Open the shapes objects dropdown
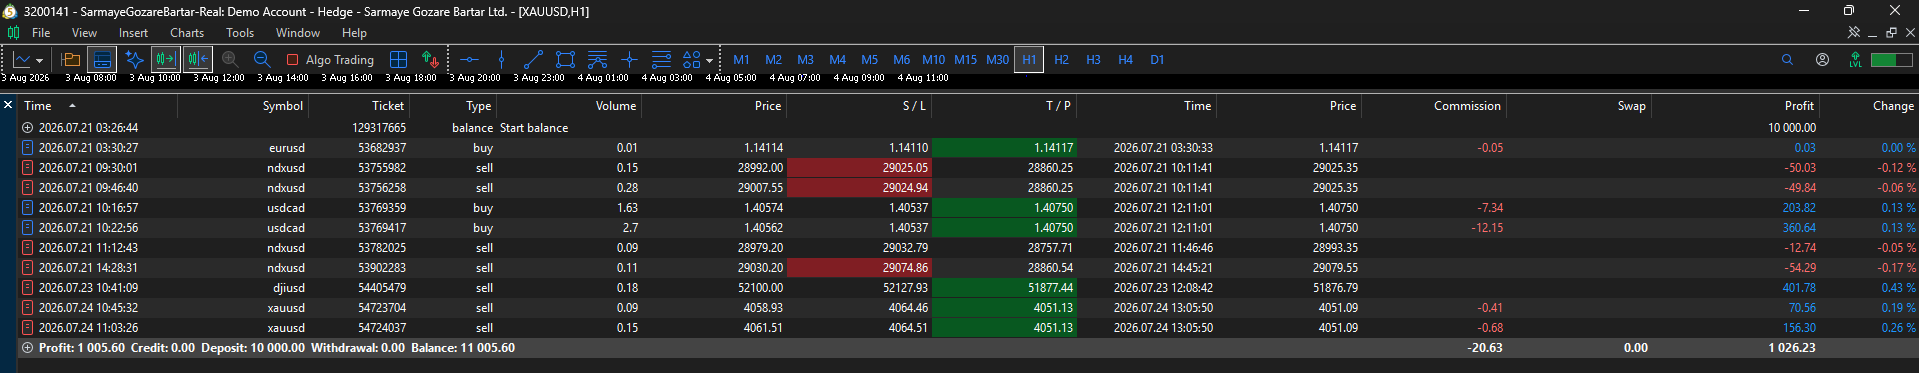 [x=697, y=60]
